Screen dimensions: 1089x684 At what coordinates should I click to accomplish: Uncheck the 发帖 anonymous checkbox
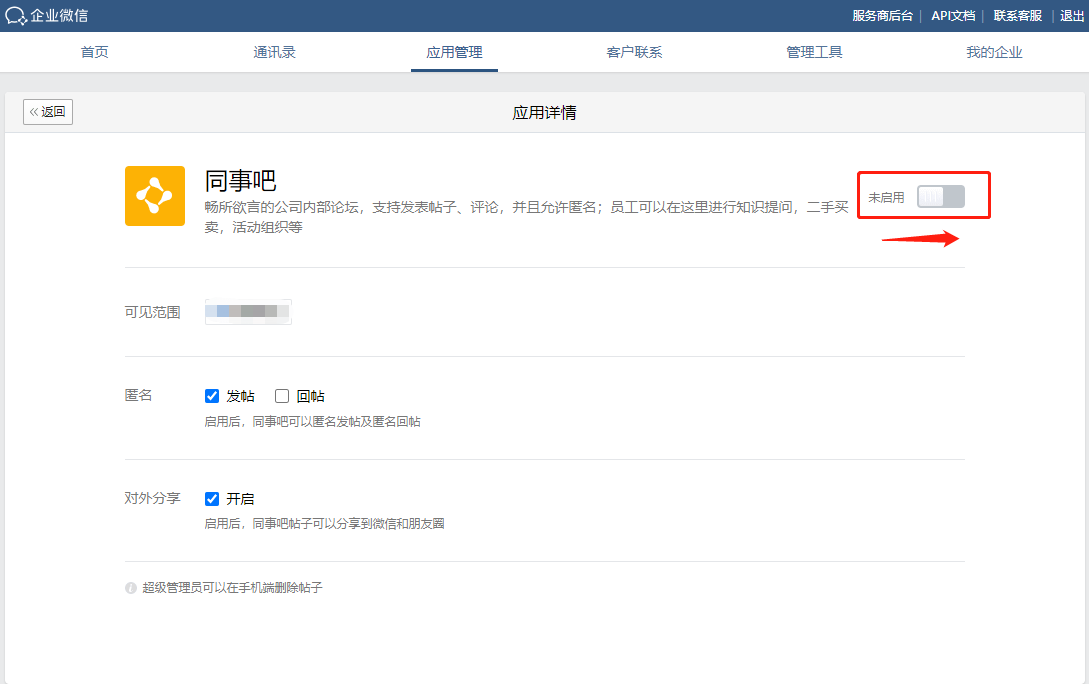(212, 396)
